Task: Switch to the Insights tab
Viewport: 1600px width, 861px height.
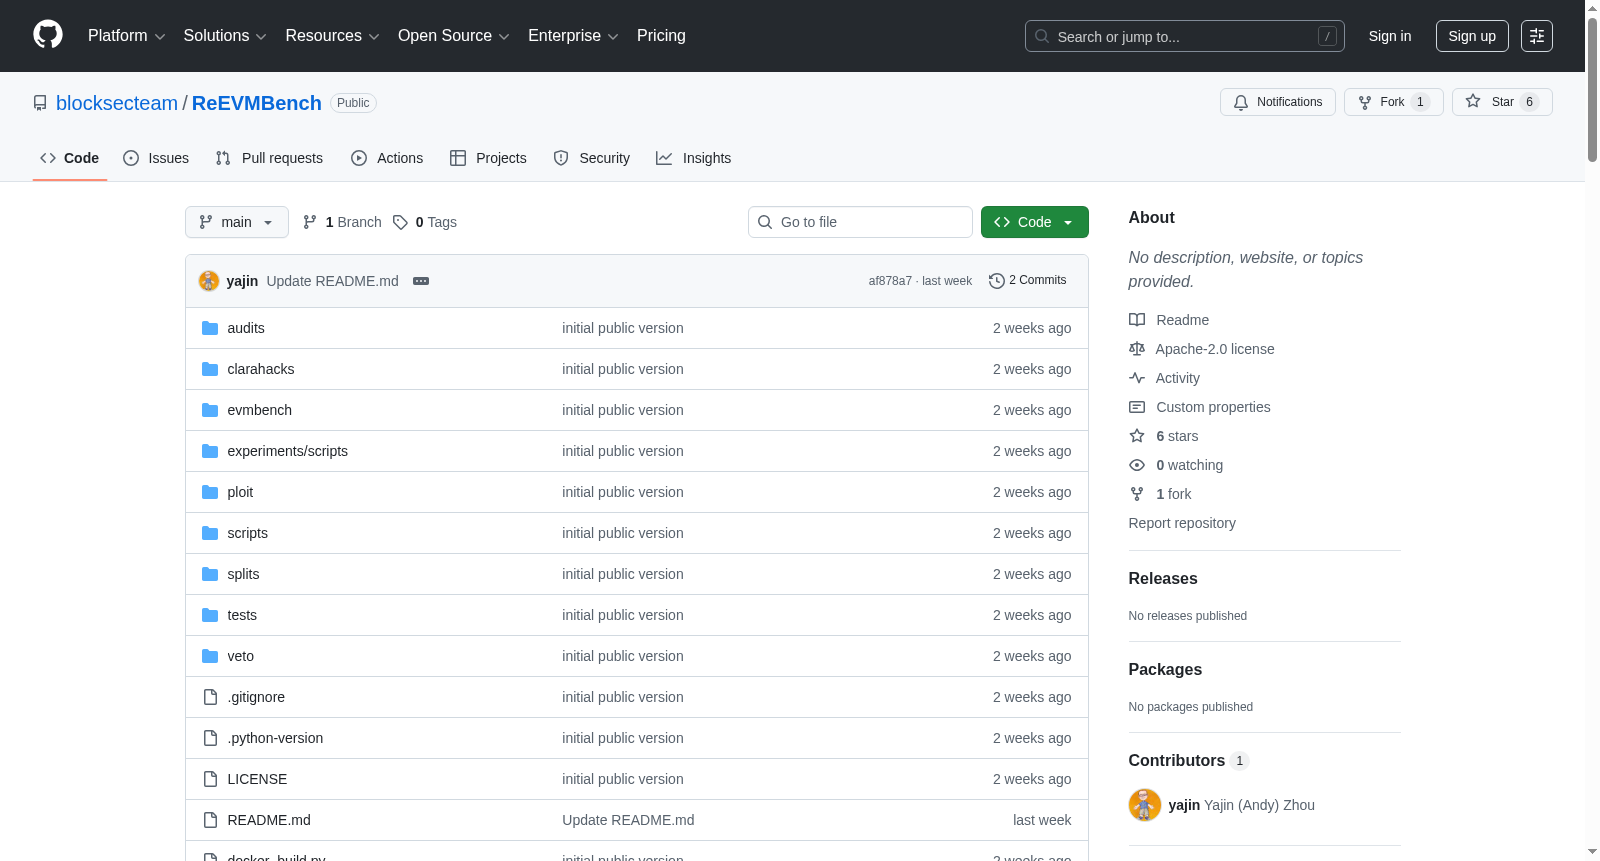Action: pyautogui.click(x=694, y=158)
